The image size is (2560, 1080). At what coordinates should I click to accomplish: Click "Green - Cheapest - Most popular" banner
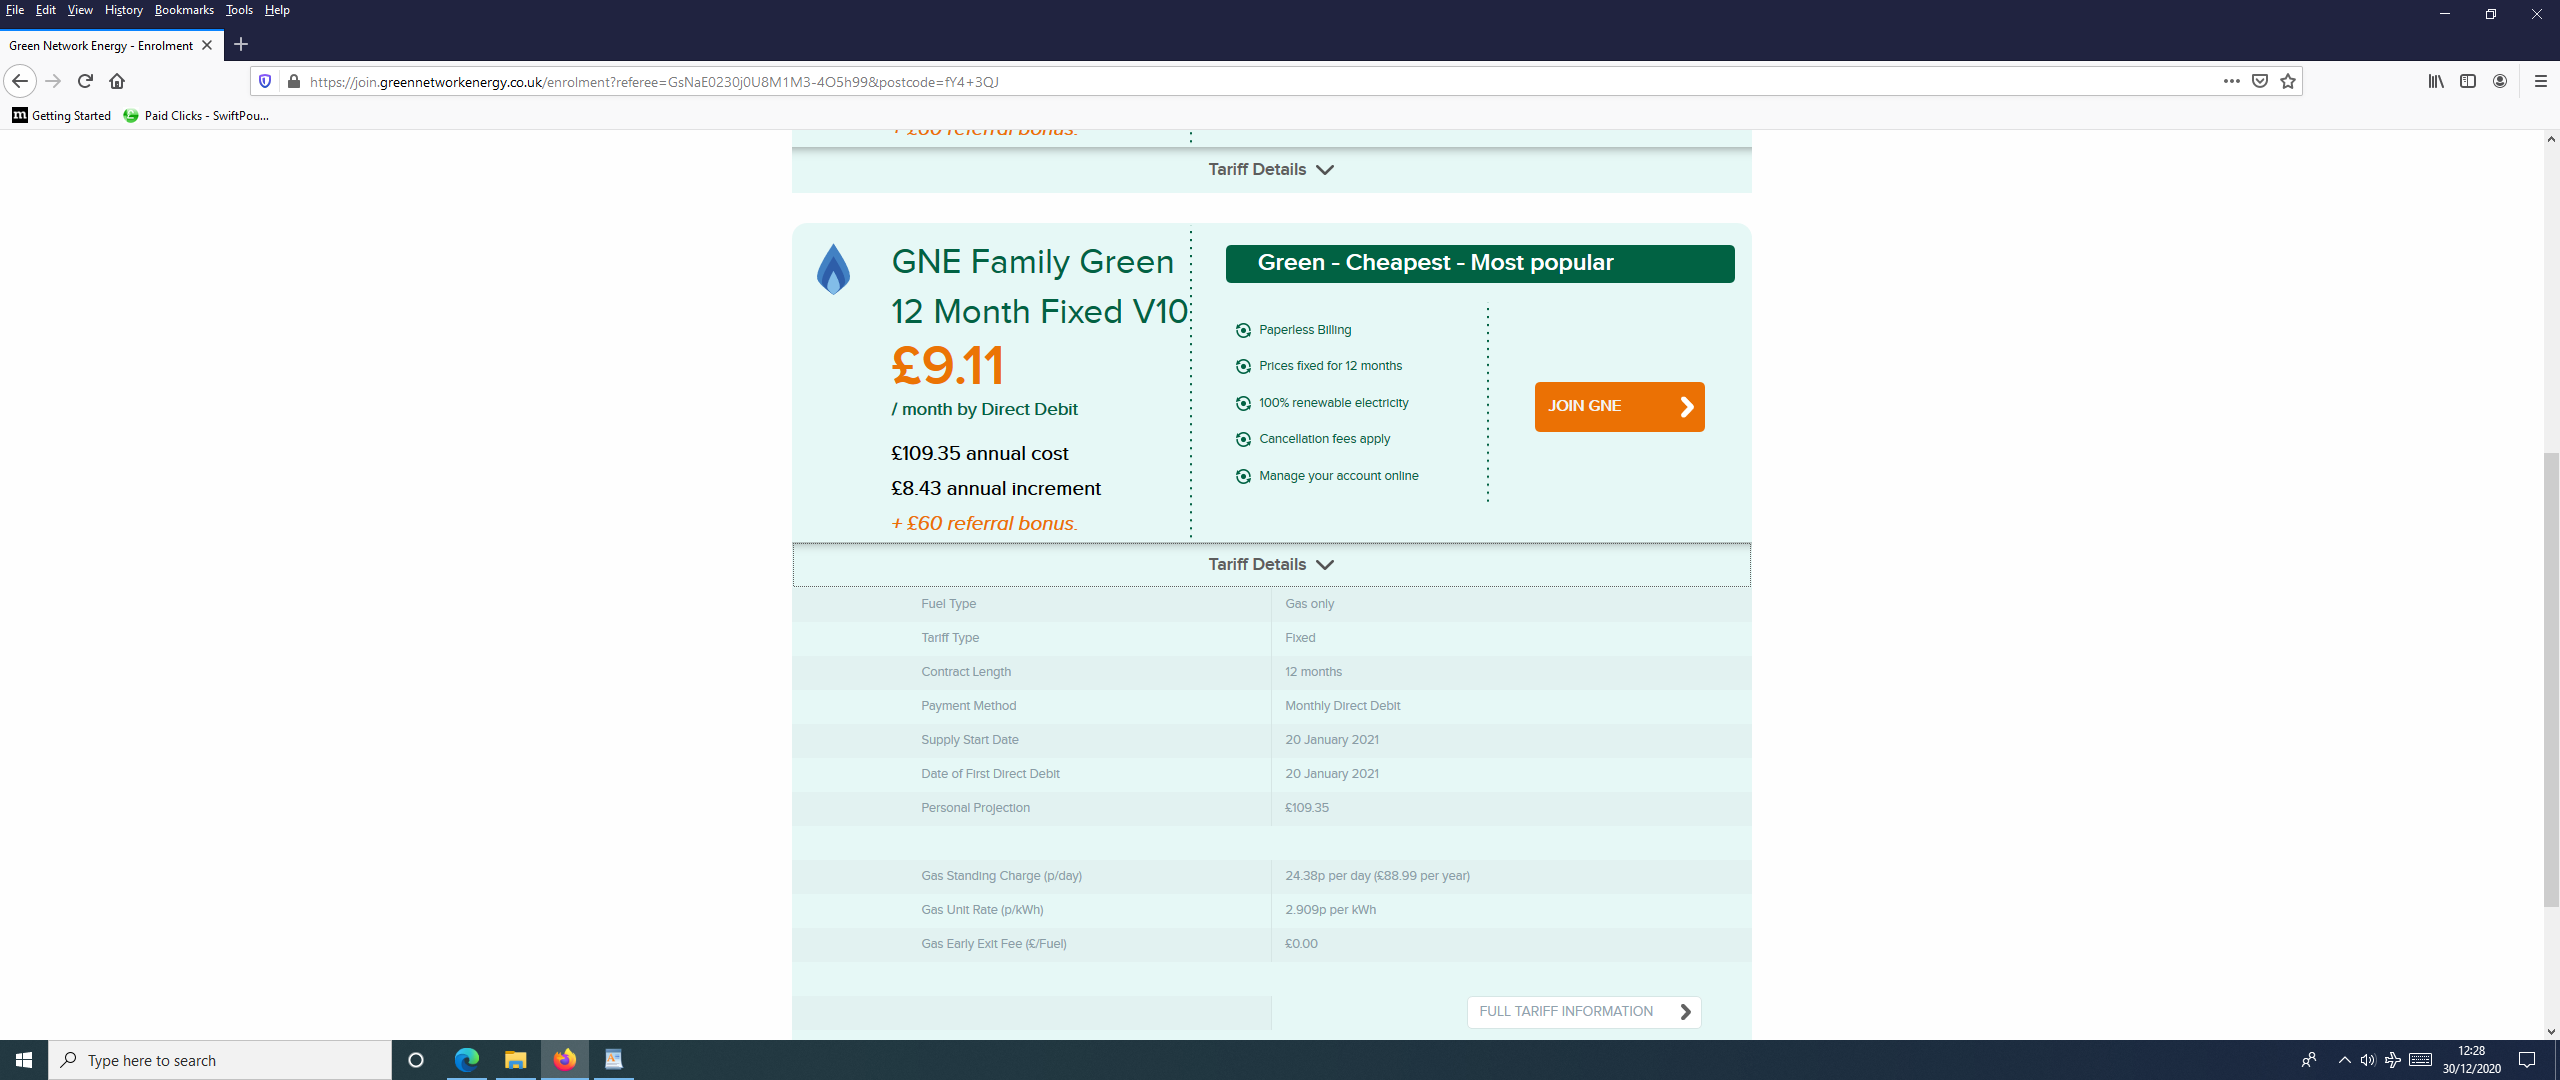coord(1480,264)
